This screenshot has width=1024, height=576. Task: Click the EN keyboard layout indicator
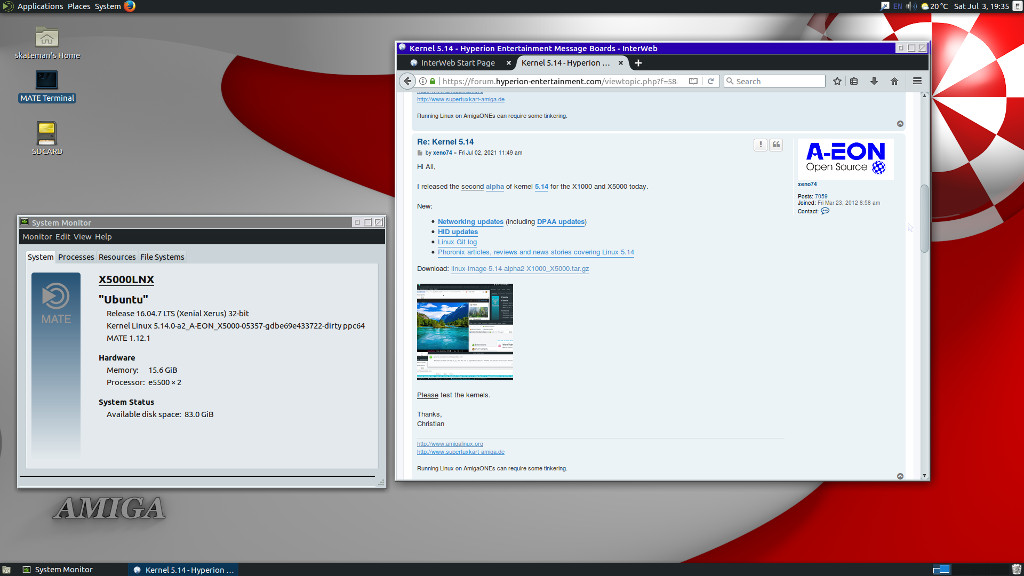click(897, 6)
